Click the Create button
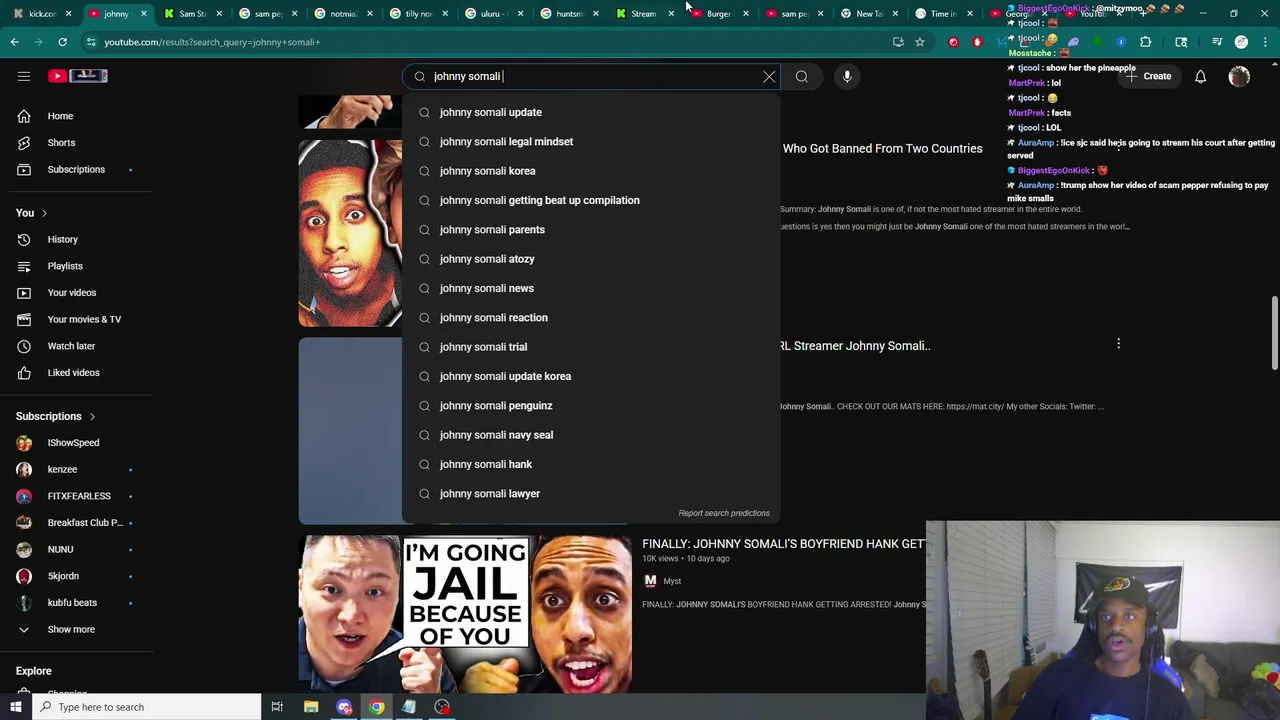Image resolution: width=1280 pixels, height=720 pixels. tap(1147, 76)
